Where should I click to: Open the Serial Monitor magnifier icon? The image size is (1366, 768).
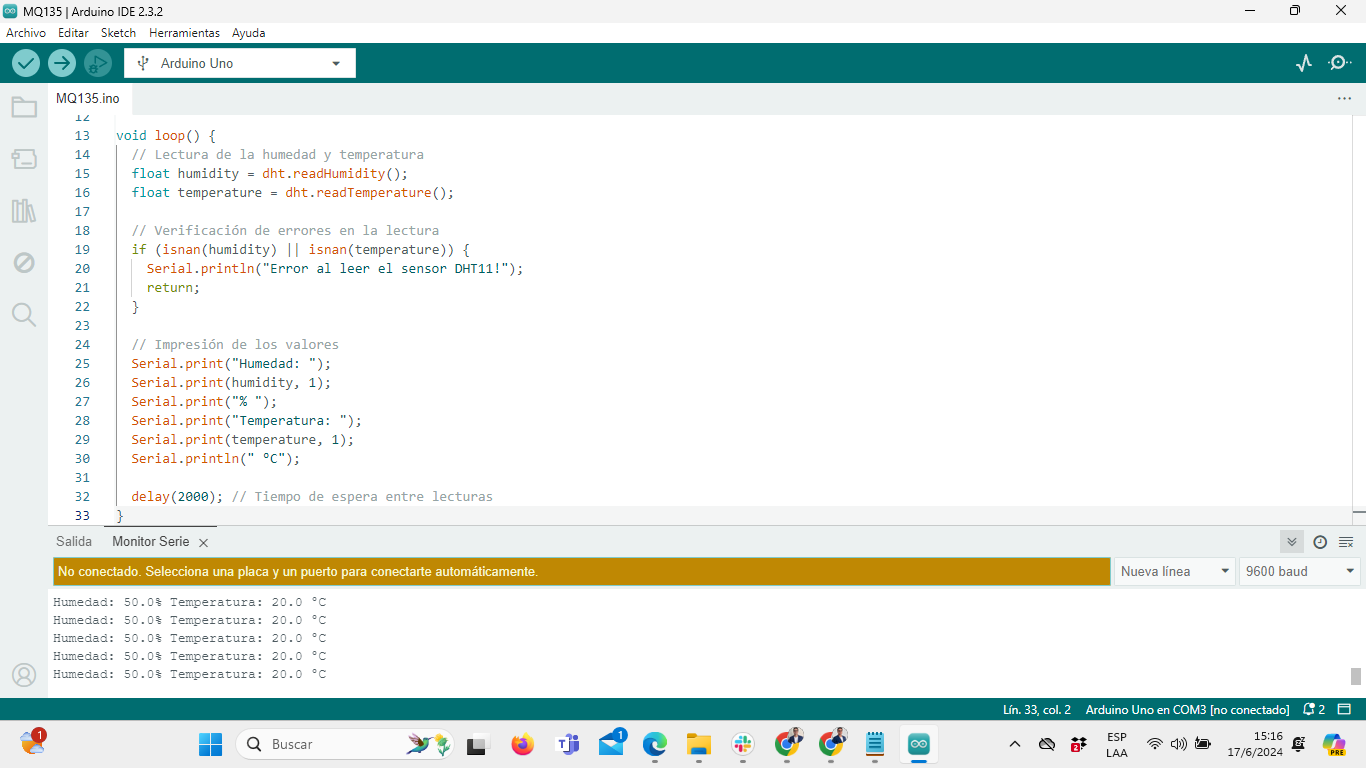coord(1339,63)
